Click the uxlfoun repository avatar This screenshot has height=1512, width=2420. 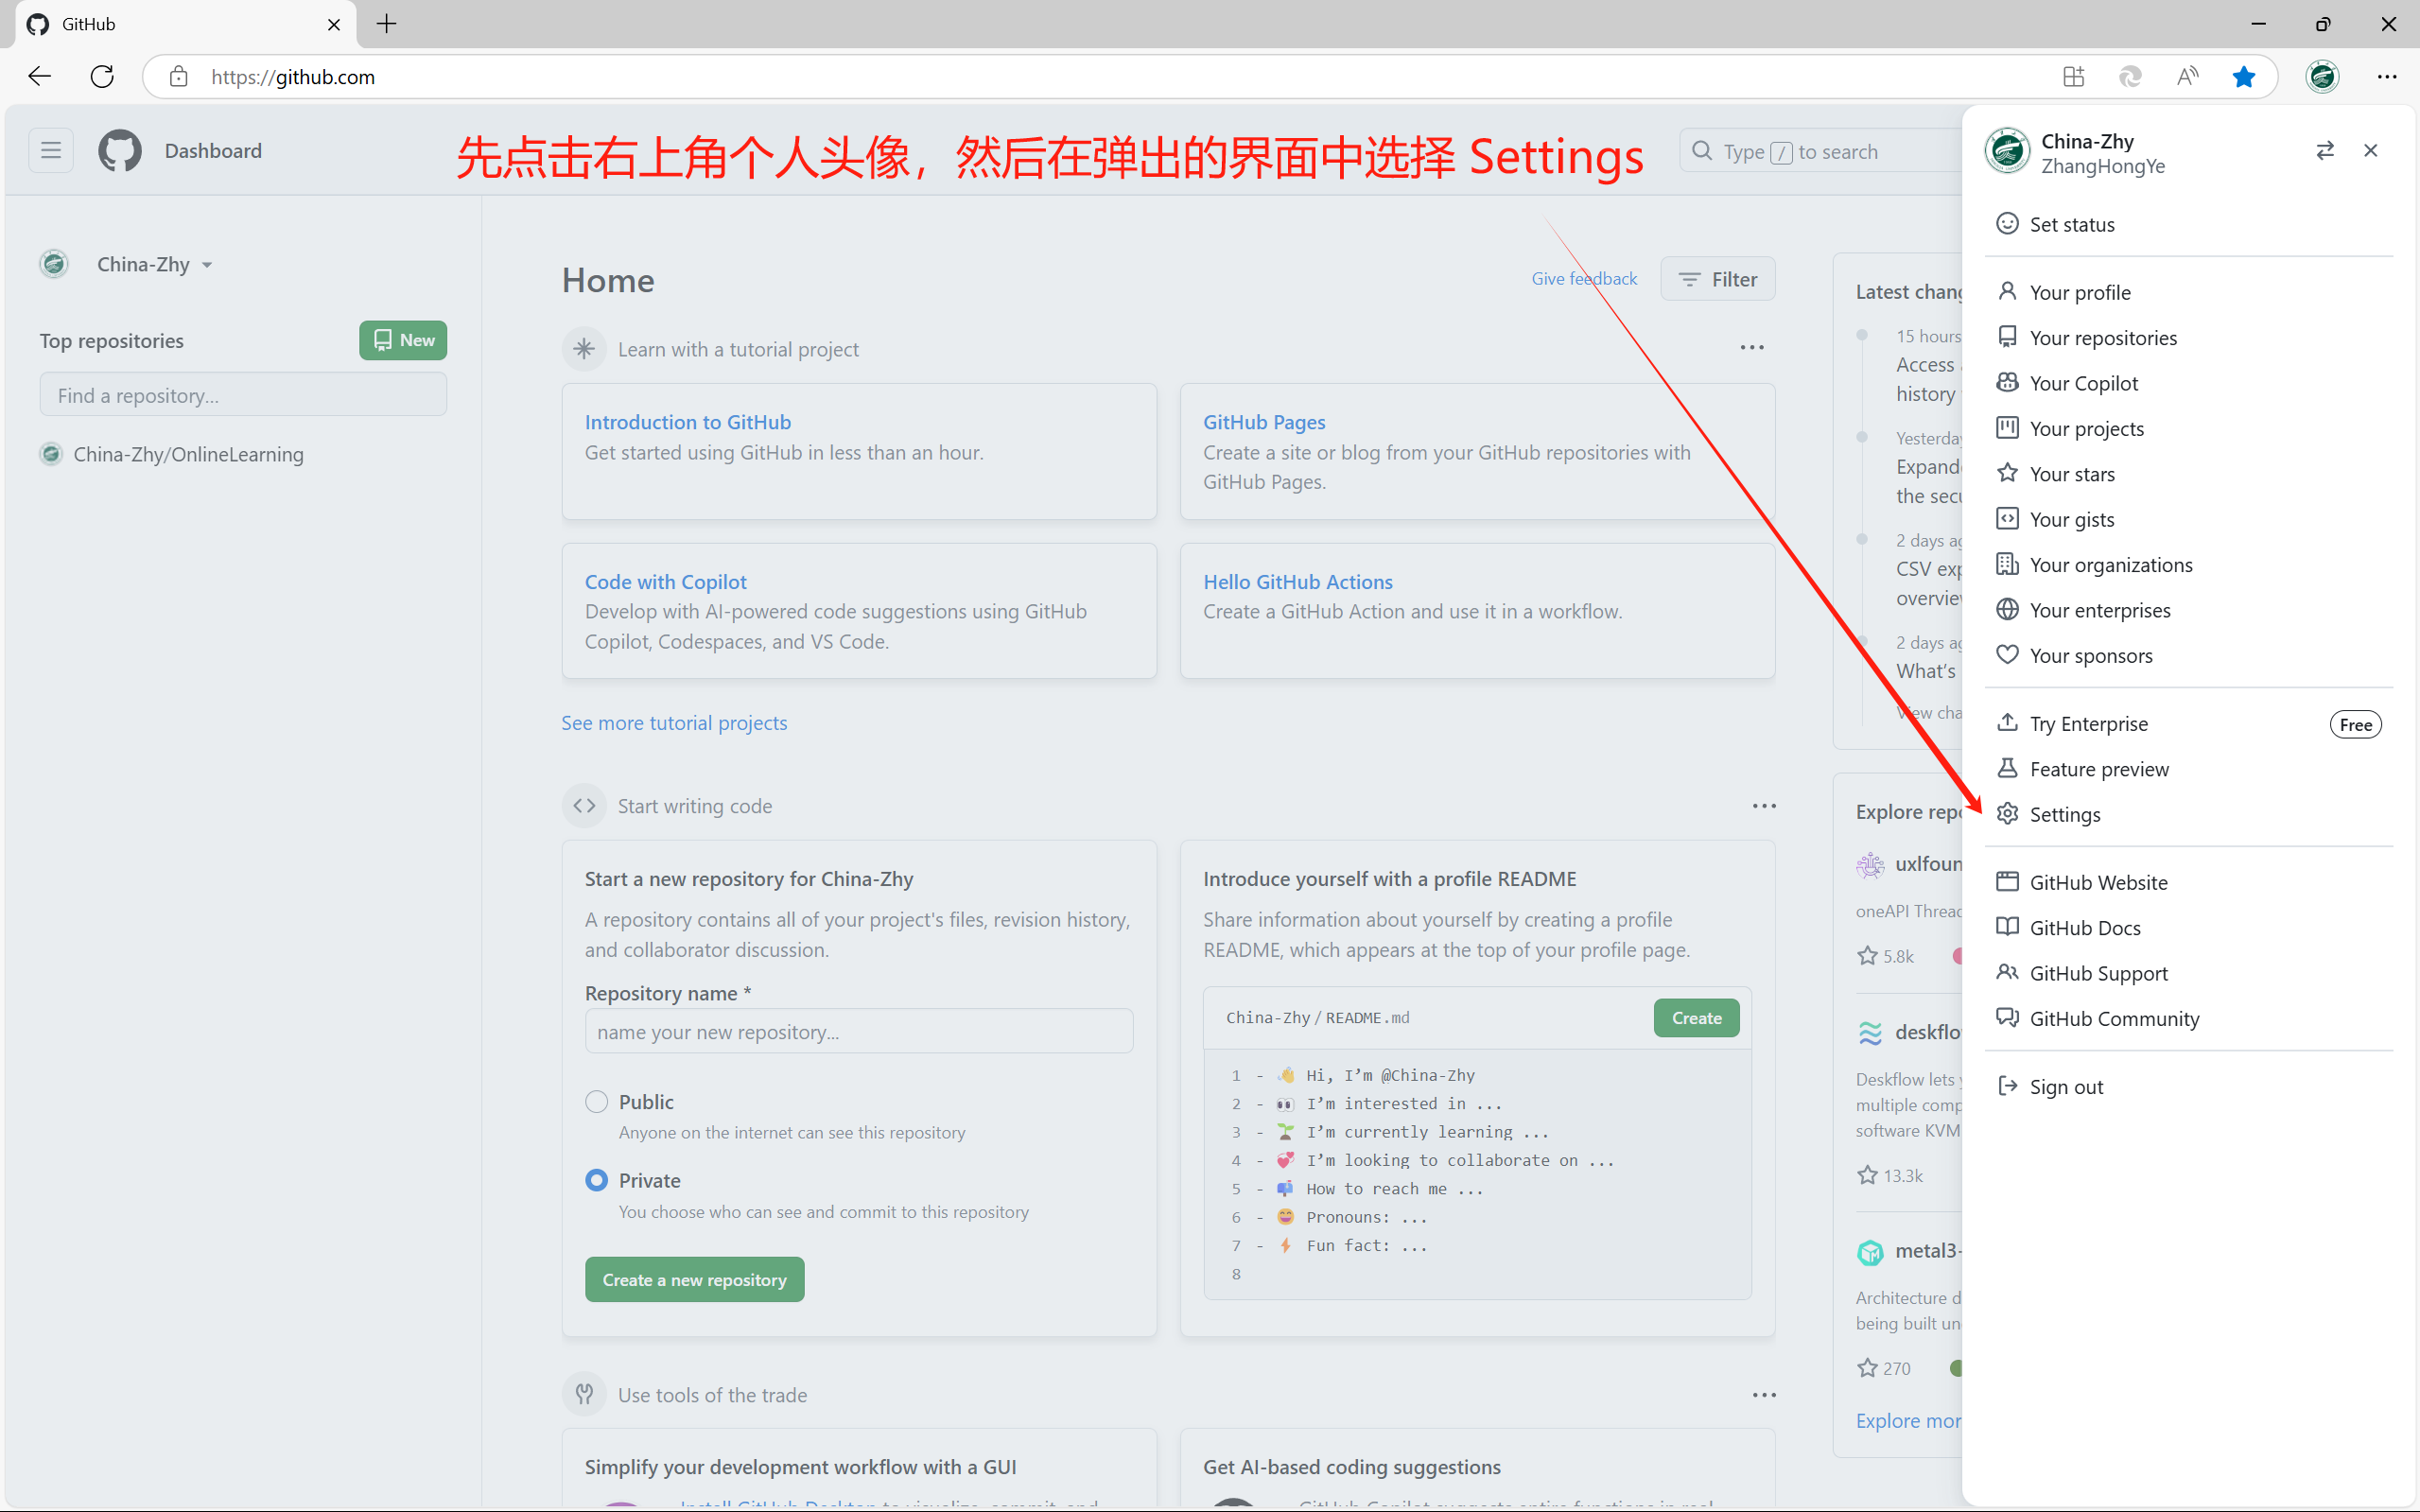coord(1870,865)
